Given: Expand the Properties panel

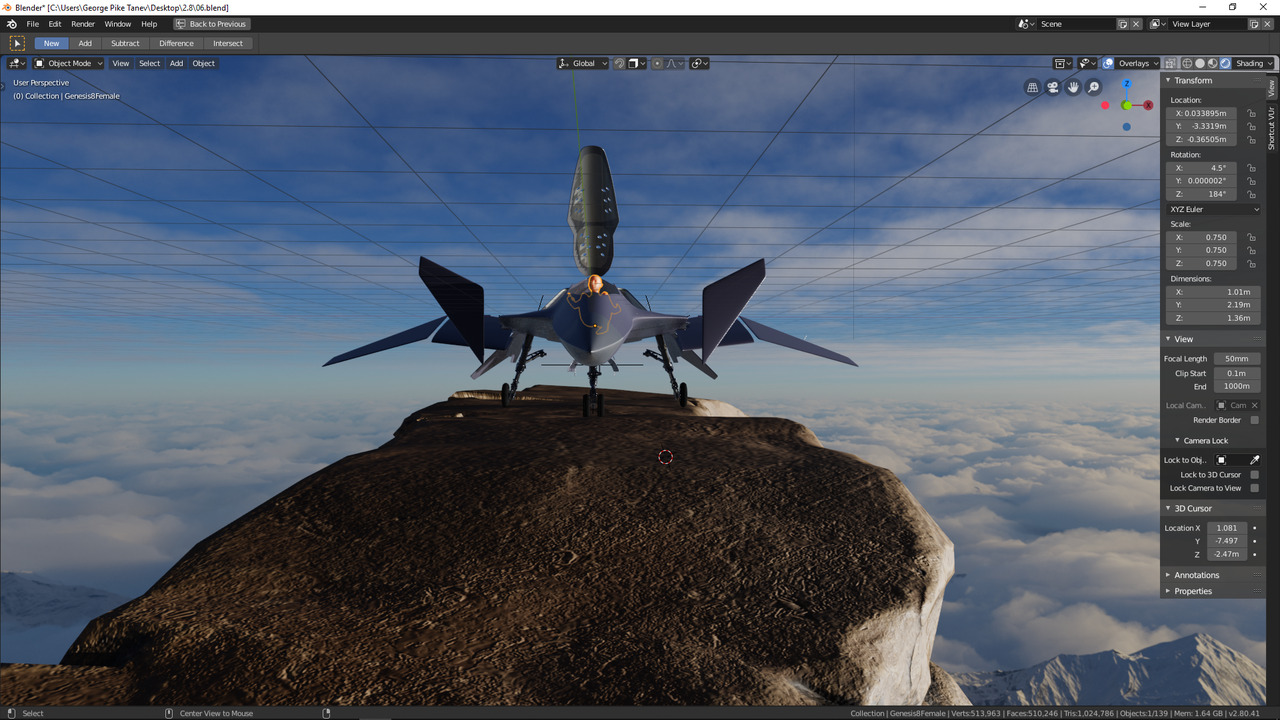Looking at the screenshot, I should point(1192,591).
